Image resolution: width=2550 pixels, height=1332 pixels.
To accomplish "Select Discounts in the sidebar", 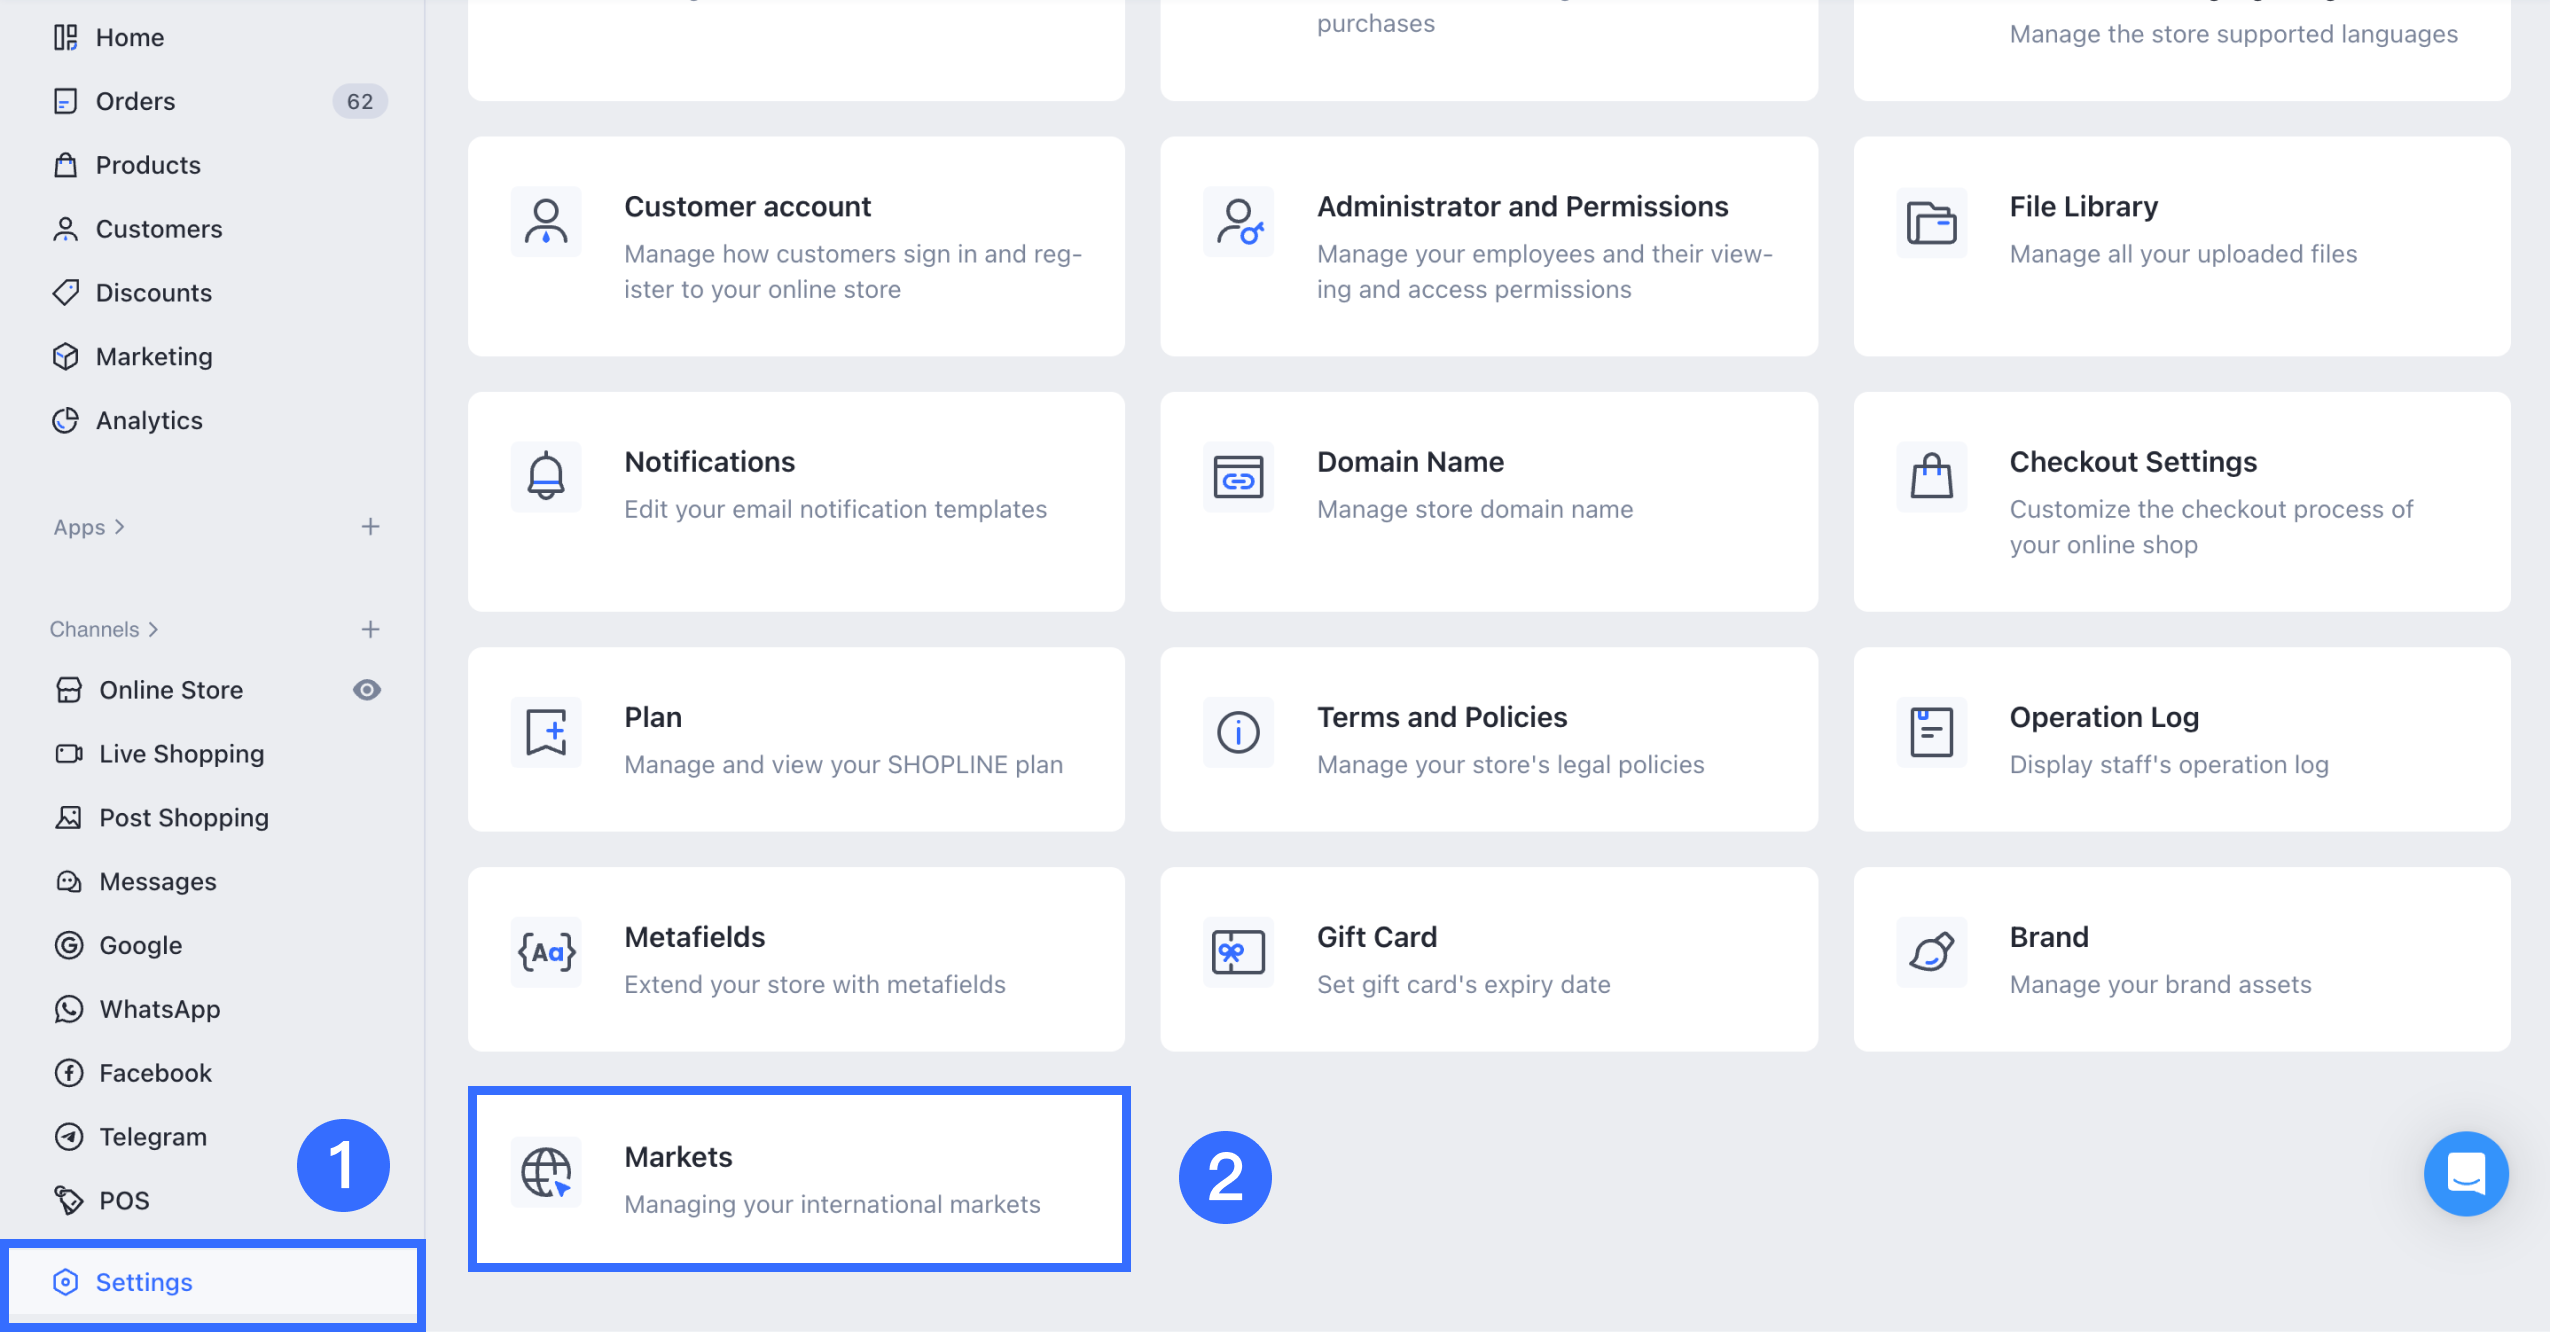I will pos(154,293).
